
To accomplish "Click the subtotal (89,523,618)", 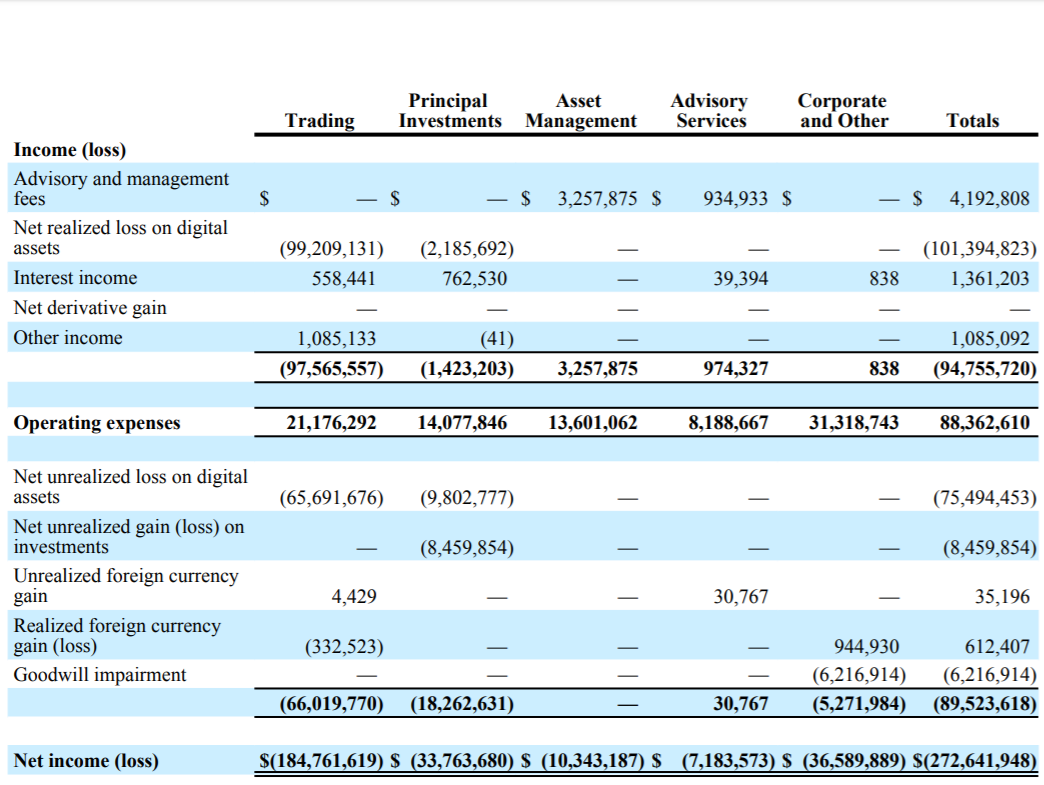I will coord(985,704).
